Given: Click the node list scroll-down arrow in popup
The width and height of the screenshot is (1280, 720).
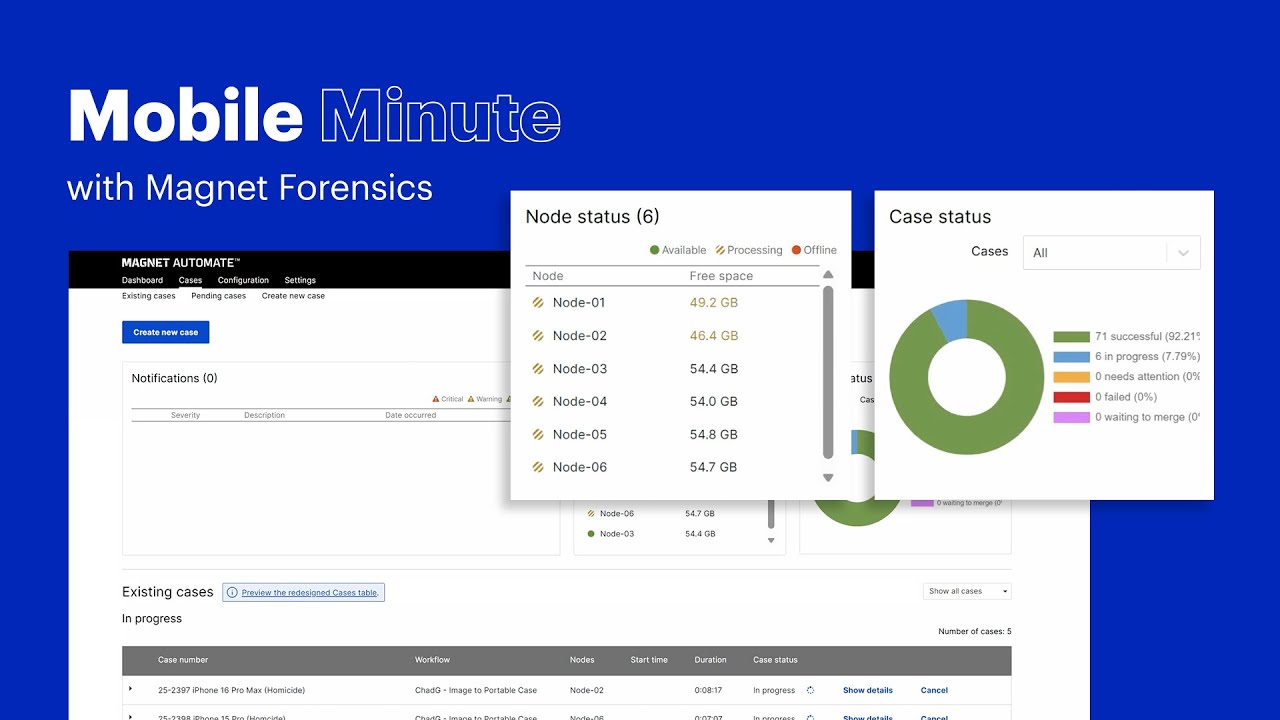Looking at the screenshot, I should [x=827, y=477].
